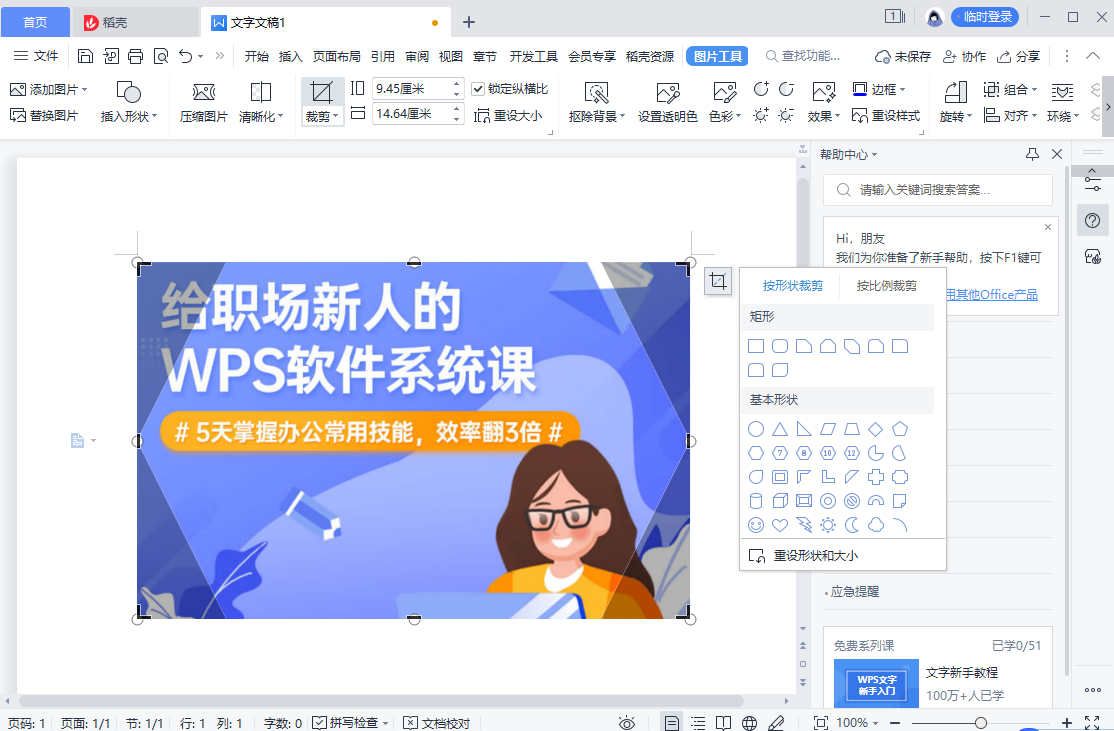The height and width of the screenshot is (731, 1114).
Task: Switch to reading view icon in status bar
Action: coord(723,722)
